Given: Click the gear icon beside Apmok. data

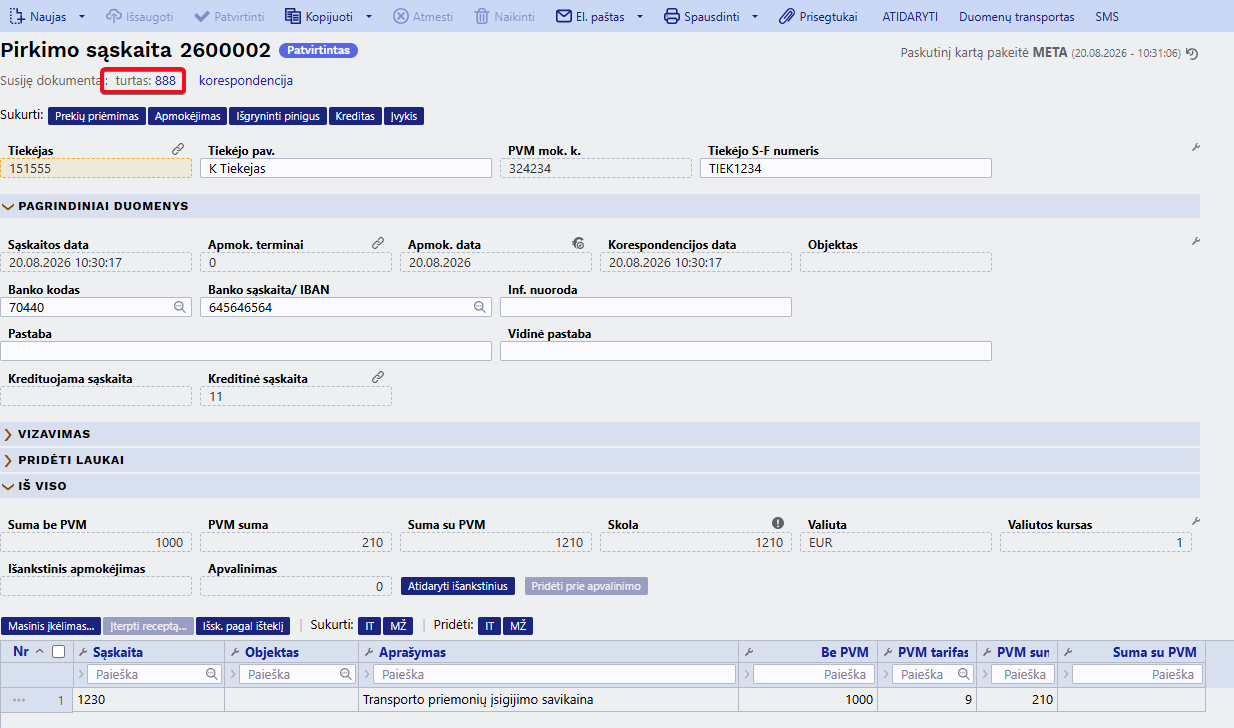Looking at the screenshot, I should (x=578, y=242).
